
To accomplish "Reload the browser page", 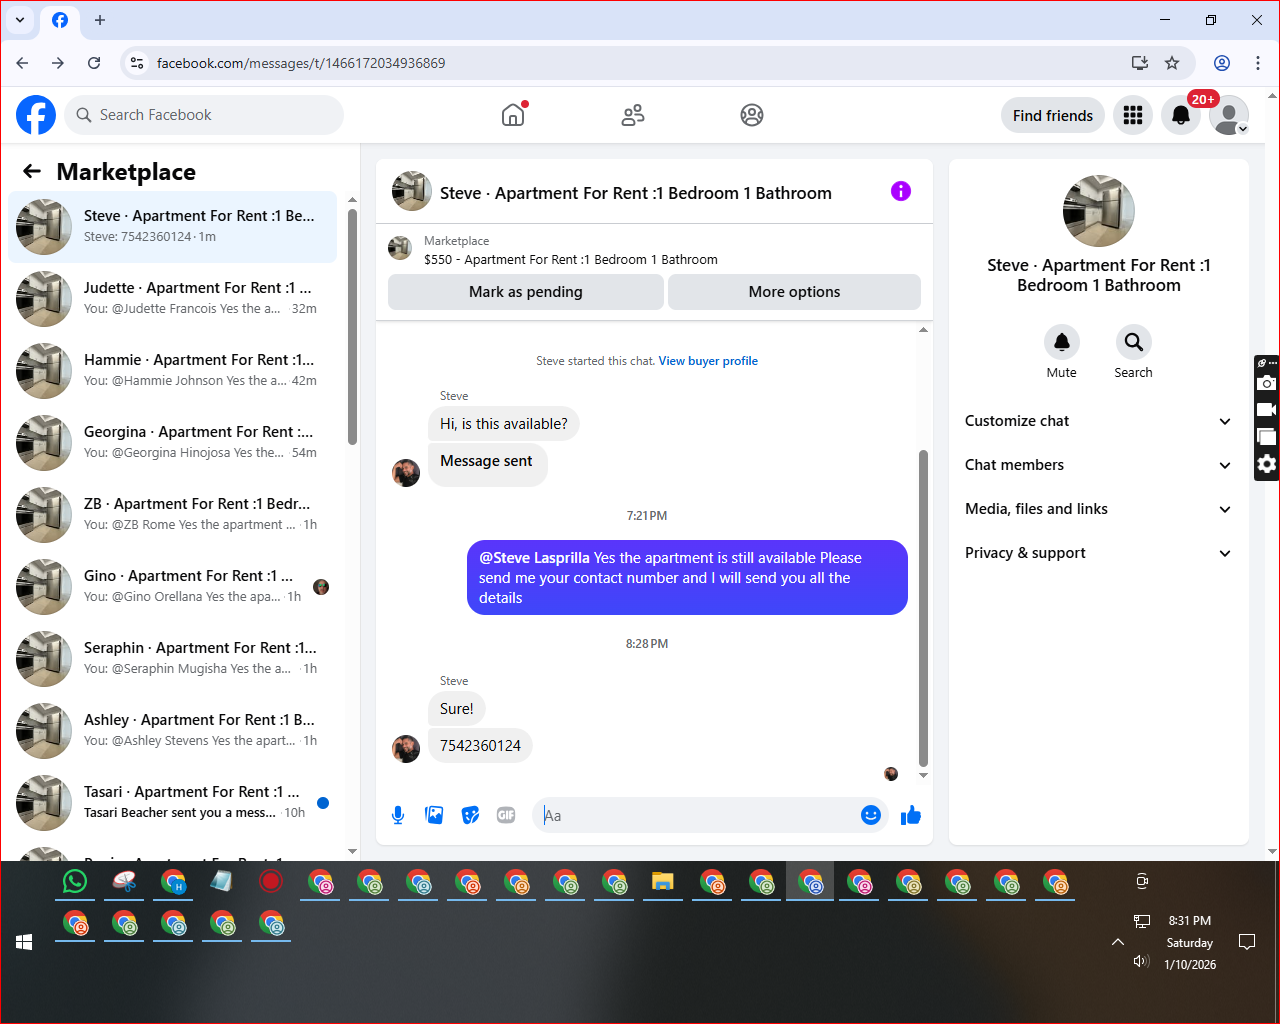I will (94, 63).
